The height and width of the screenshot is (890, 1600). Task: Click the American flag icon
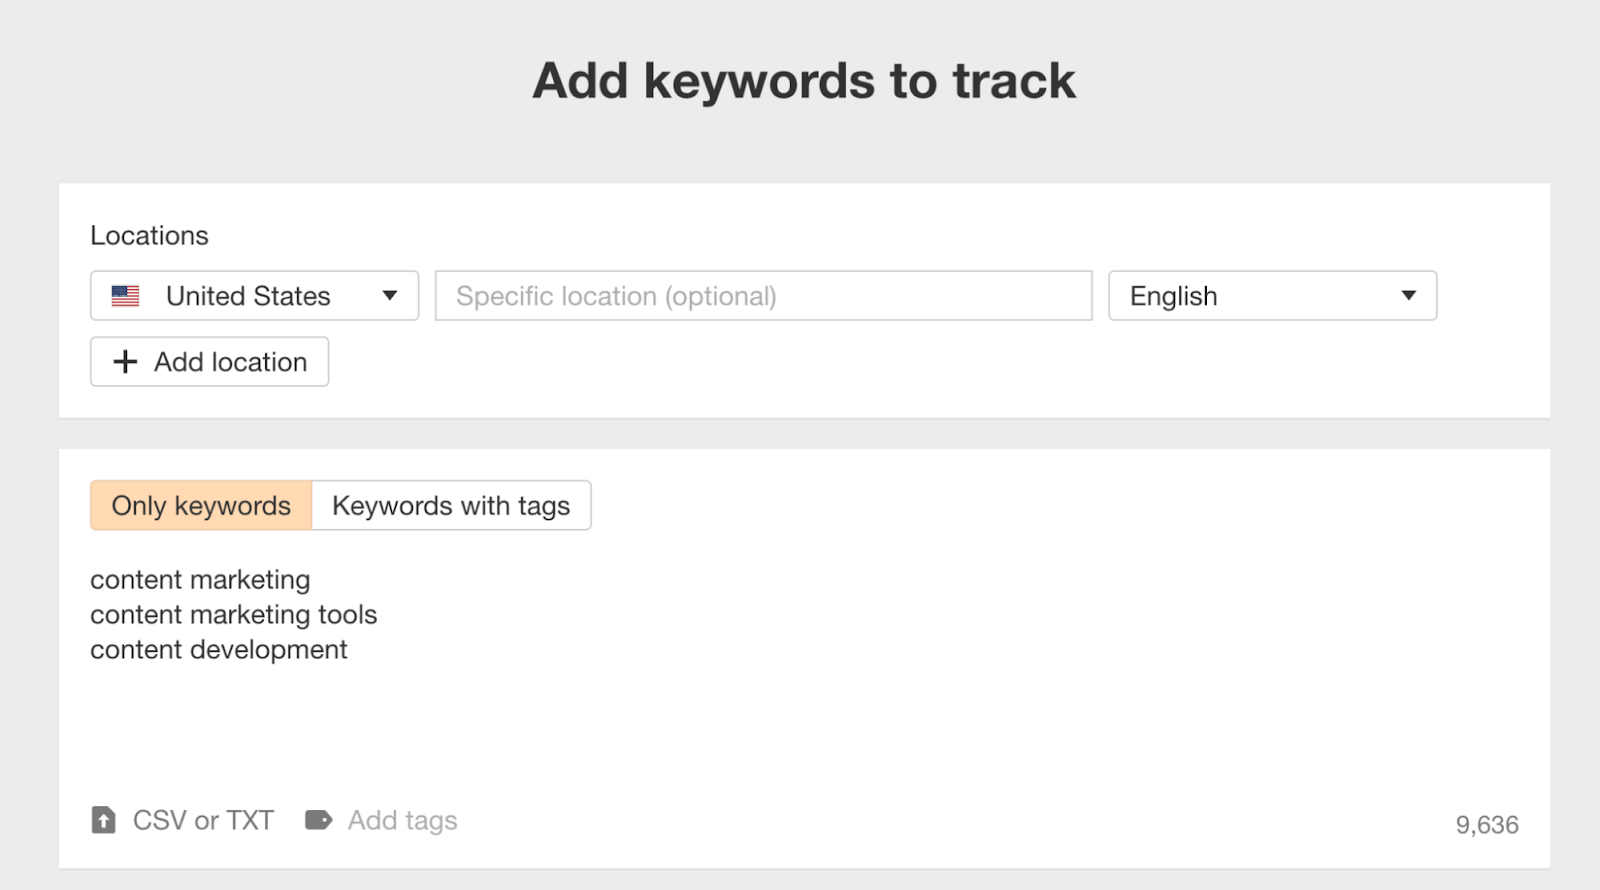(x=124, y=295)
